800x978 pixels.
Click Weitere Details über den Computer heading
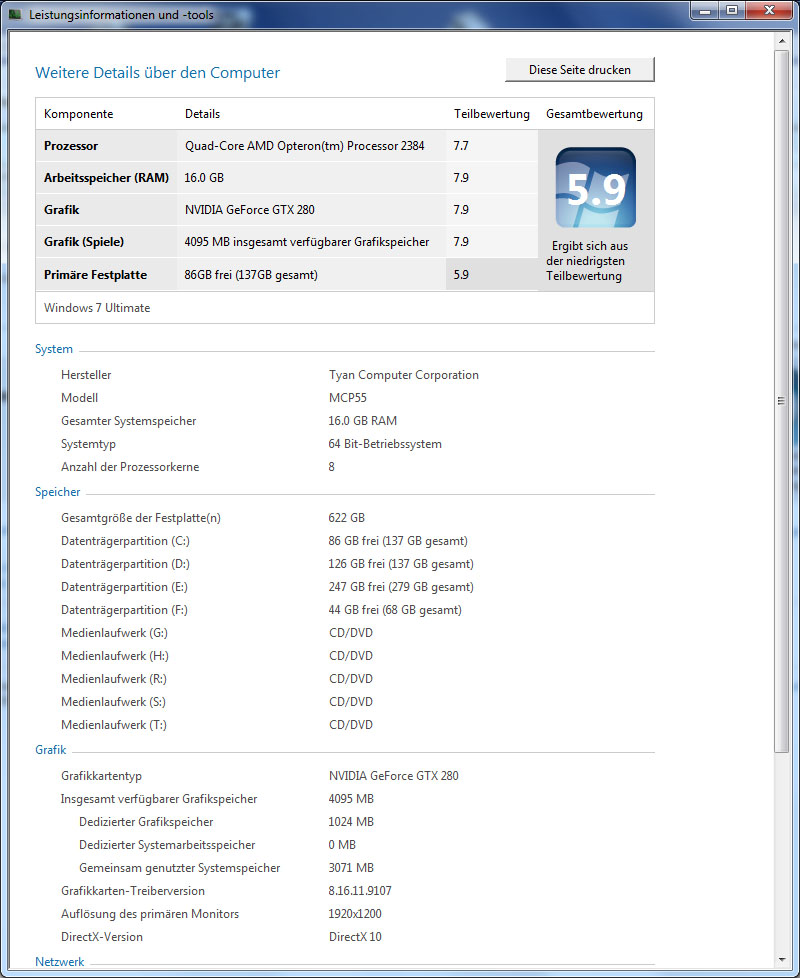click(x=157, y=73)
